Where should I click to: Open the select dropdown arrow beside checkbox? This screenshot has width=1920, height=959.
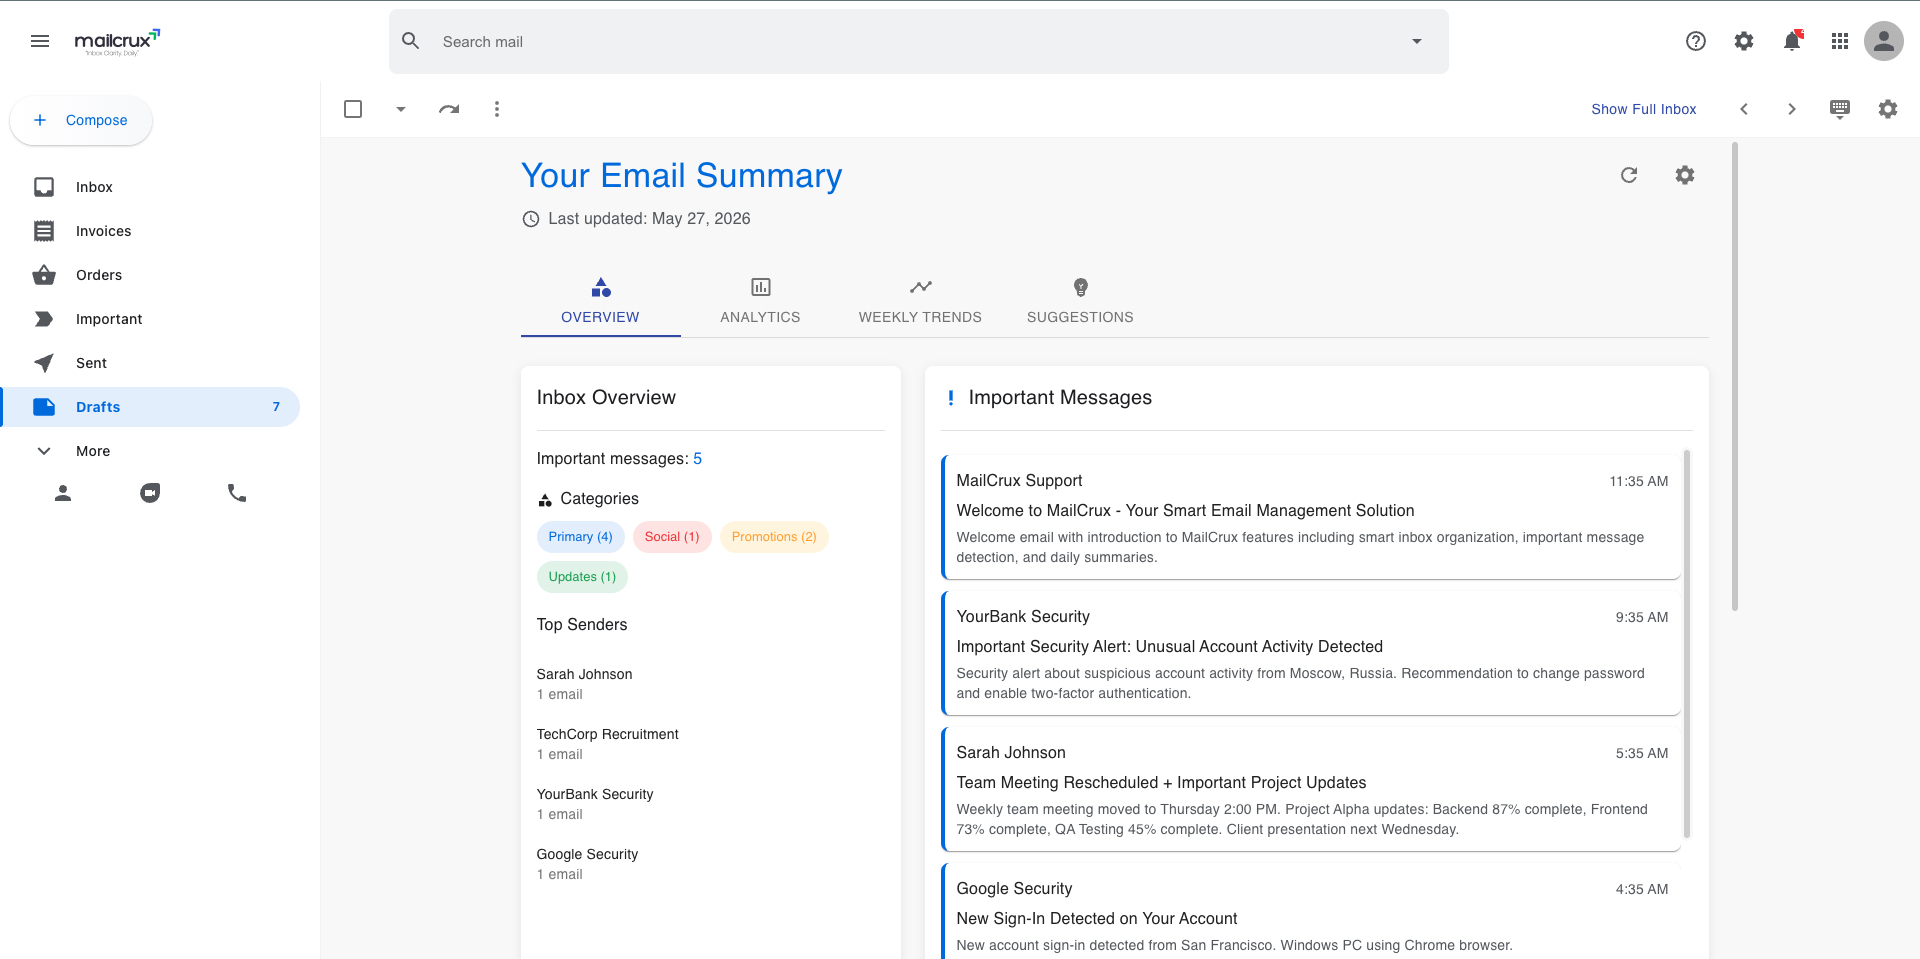tap(401, 109)
